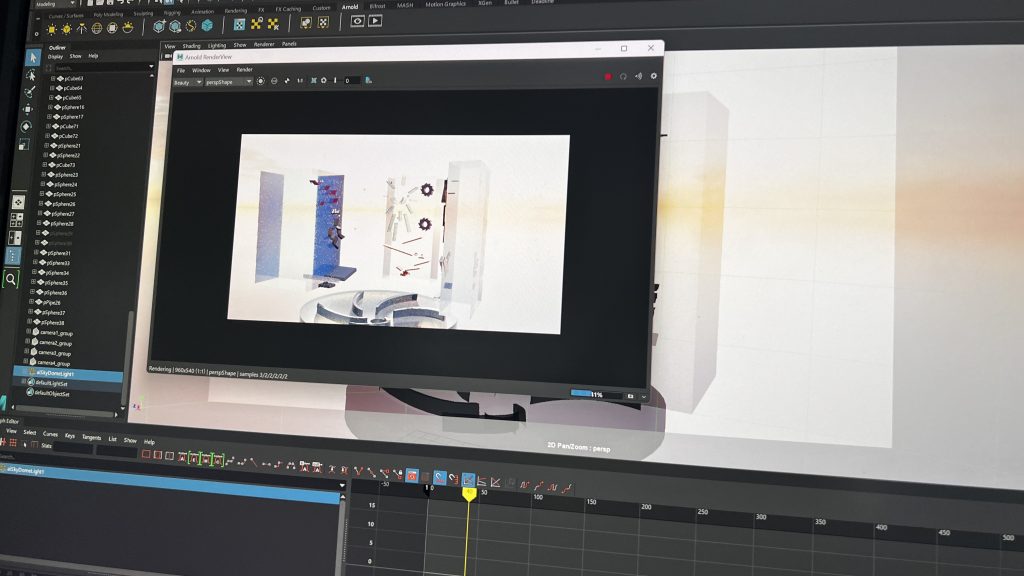Click the magnifier search icon in the left toolbox
This screenshot has width=1024, height=576.
(x=11, y=280)
